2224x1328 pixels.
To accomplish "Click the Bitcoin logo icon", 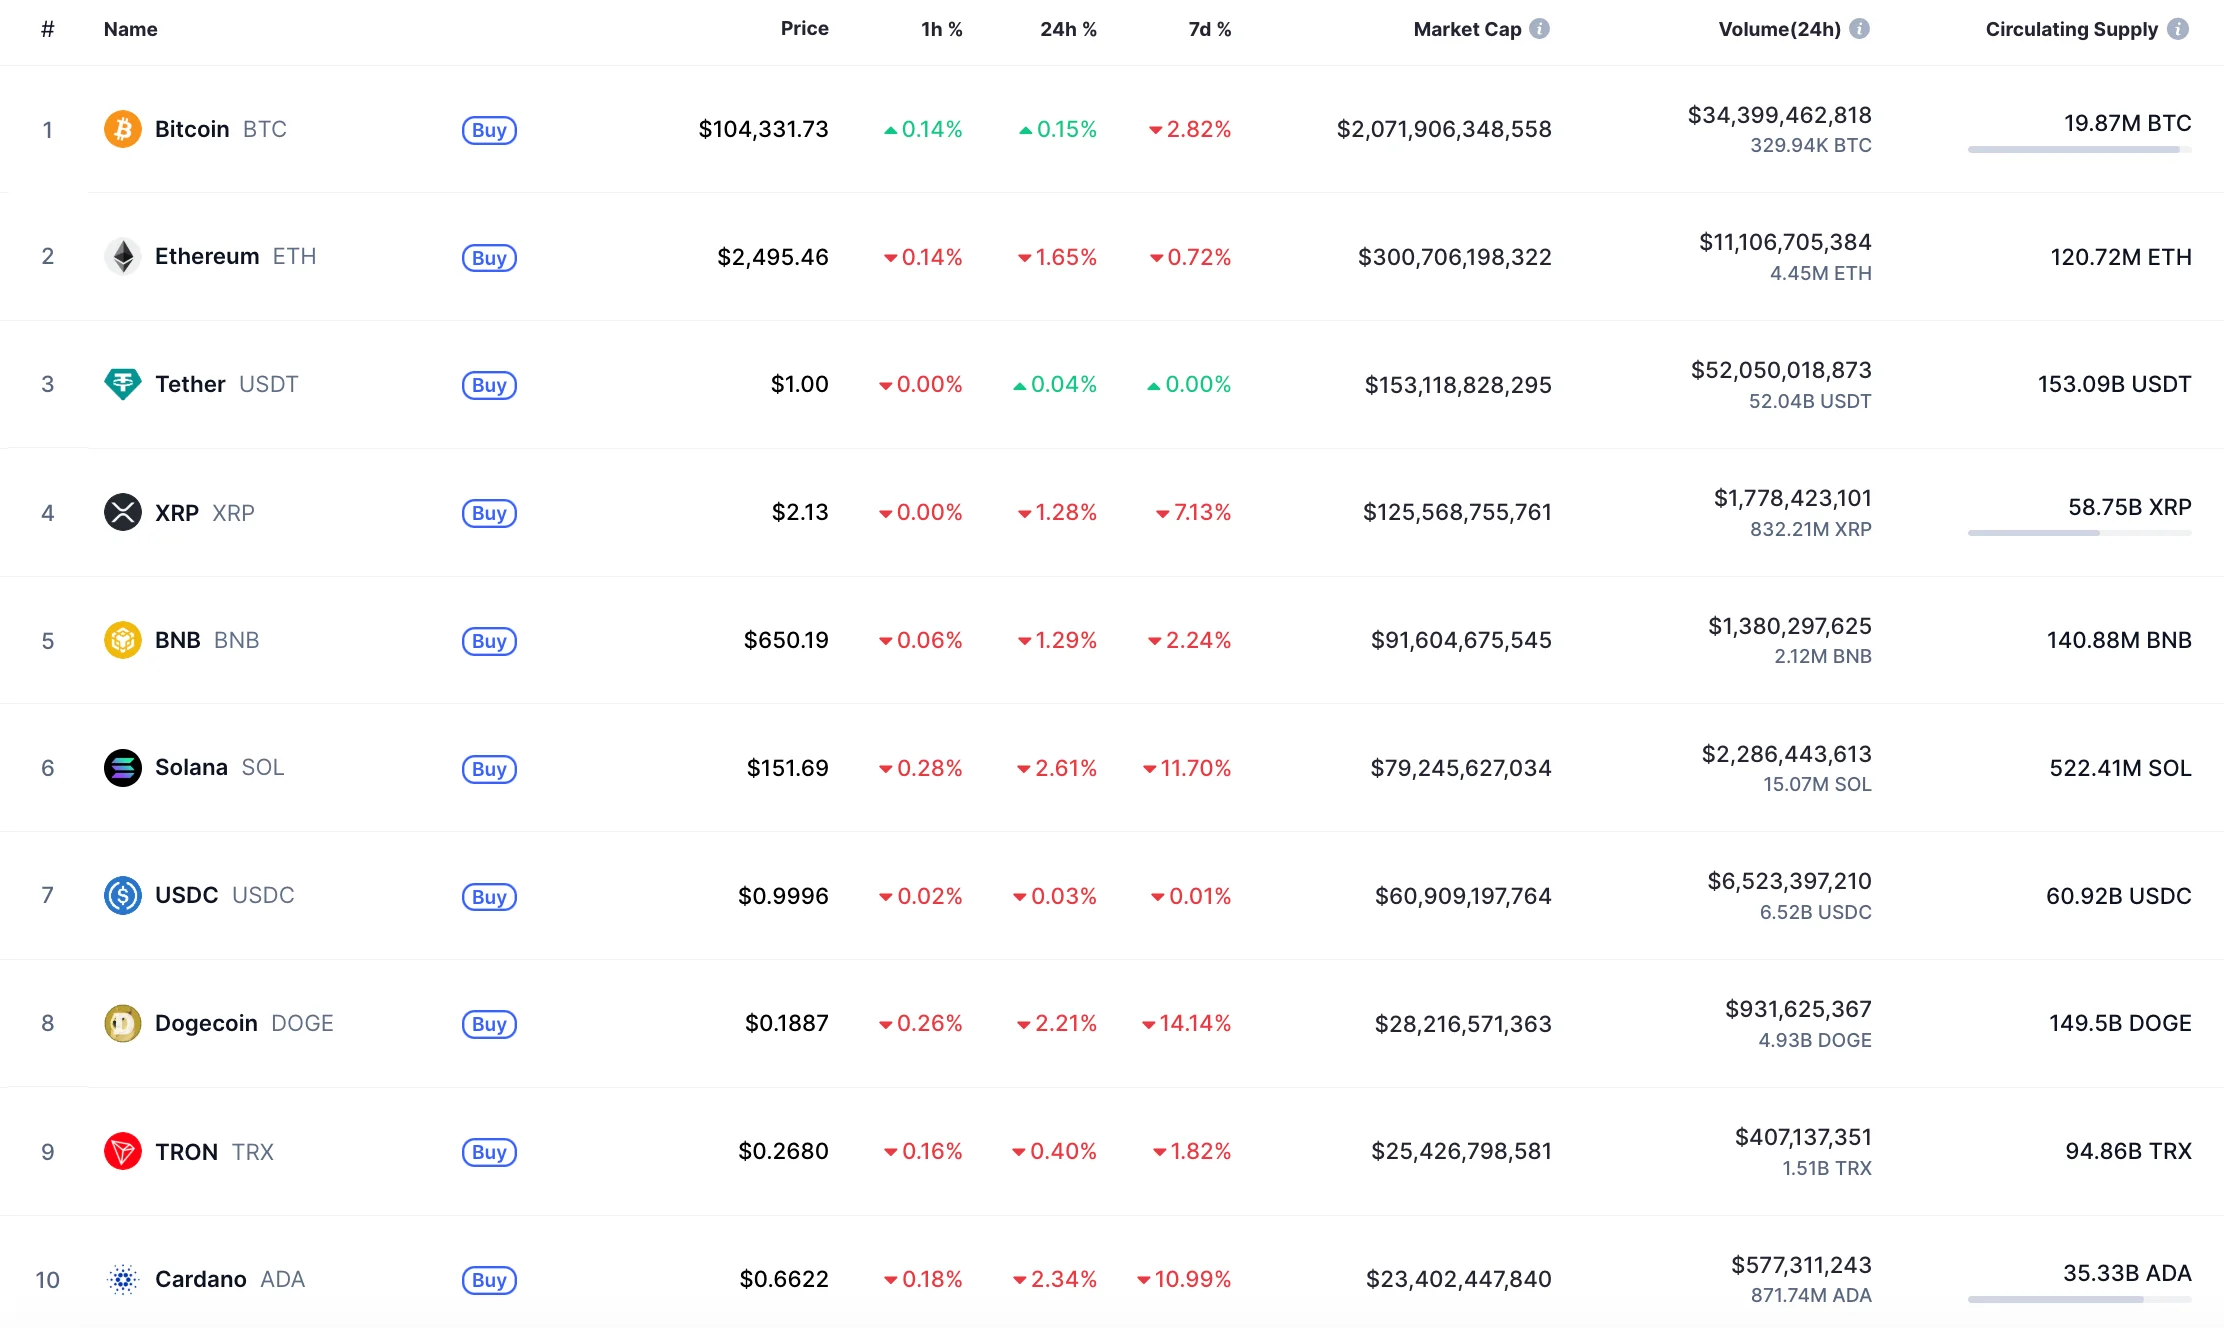I will [x=123, y=129].
